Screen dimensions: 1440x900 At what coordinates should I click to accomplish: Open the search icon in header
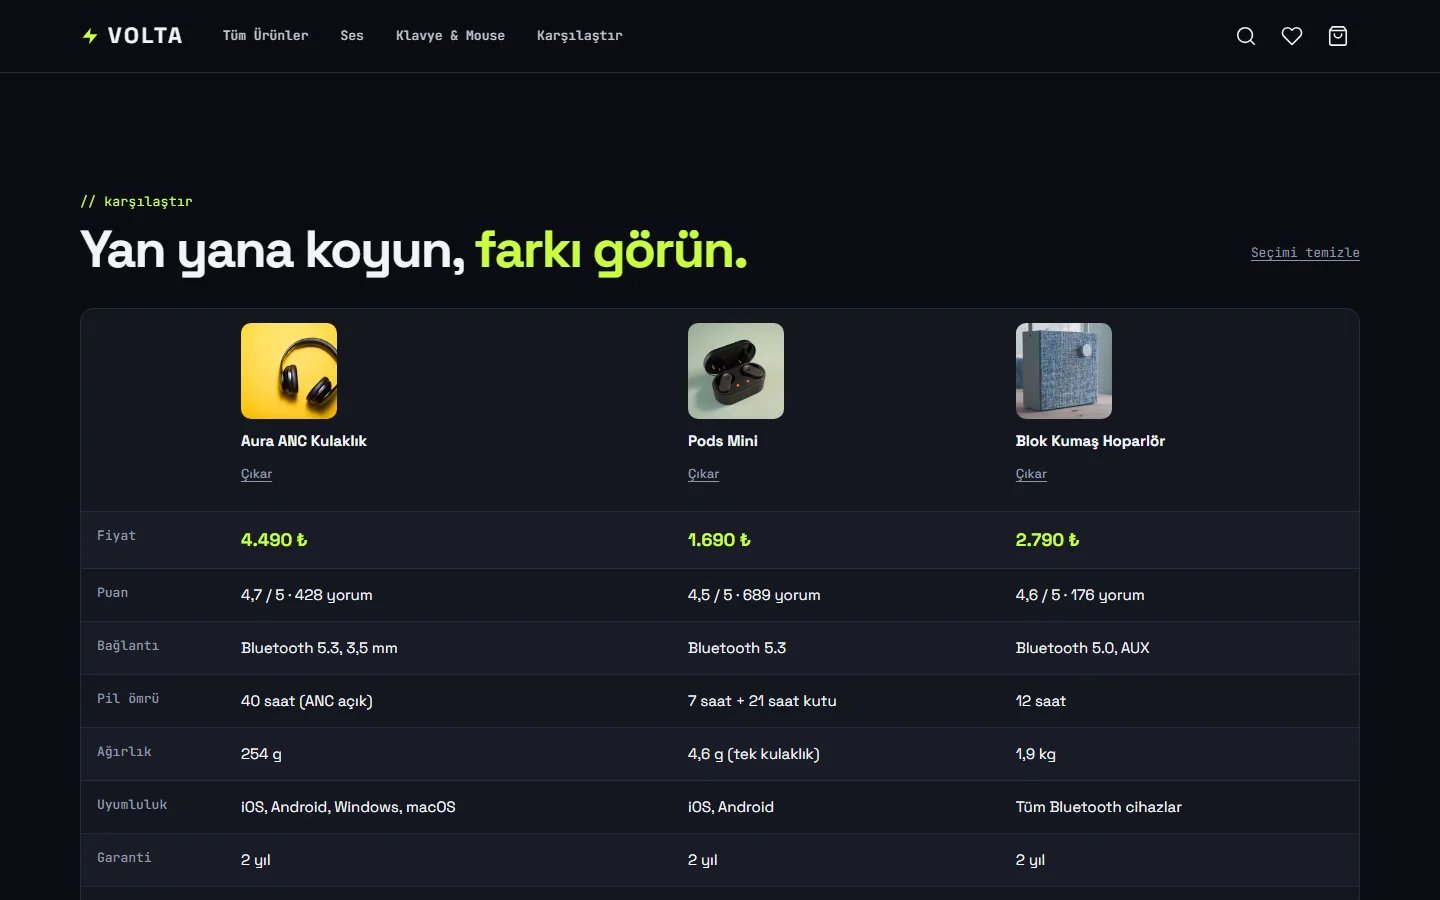pos(1246,36)
